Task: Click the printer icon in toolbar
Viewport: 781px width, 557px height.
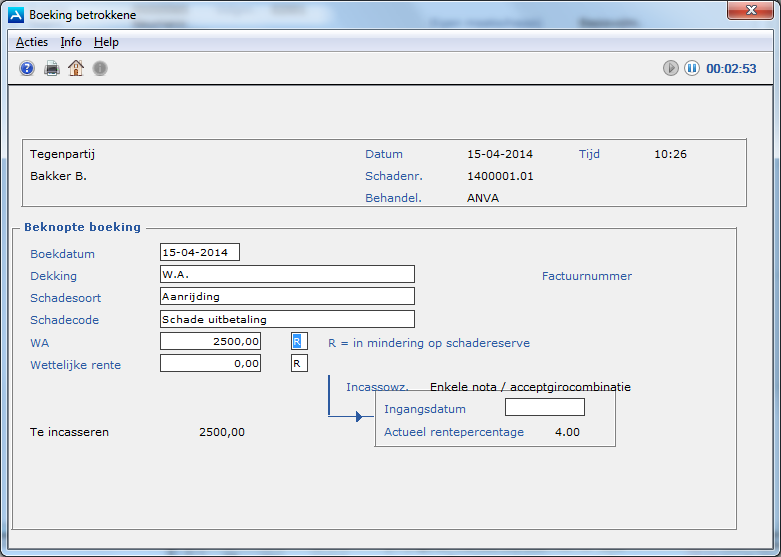Action: tap(52, 68)
